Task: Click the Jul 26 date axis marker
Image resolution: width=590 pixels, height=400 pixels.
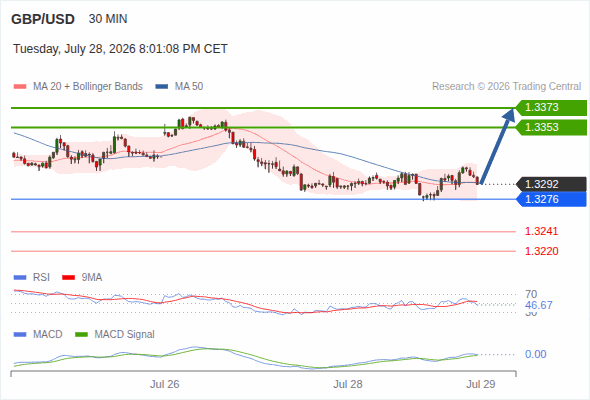Action: tap(164, 384)
